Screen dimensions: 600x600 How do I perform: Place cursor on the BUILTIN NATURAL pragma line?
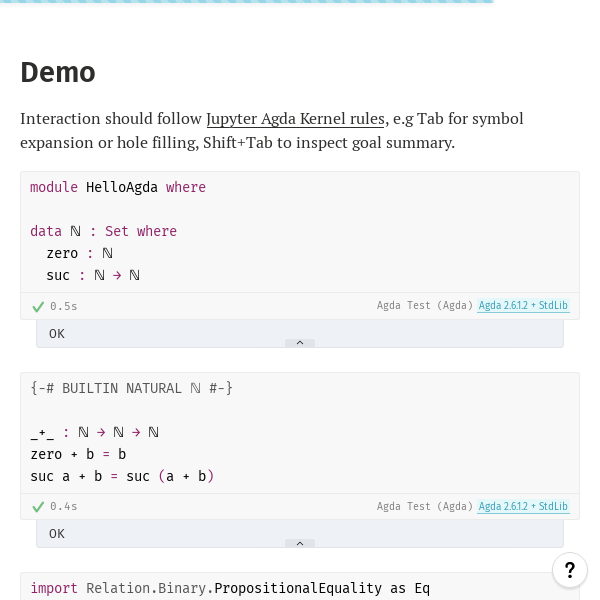[x=131, y=388]
